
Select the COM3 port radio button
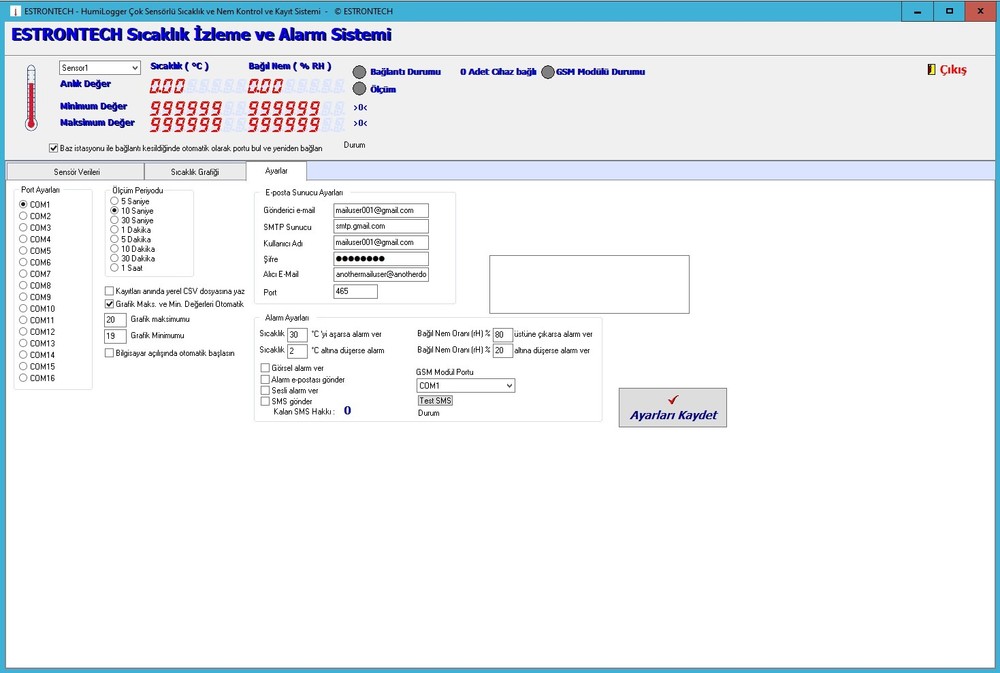click(x=24, y=228)
